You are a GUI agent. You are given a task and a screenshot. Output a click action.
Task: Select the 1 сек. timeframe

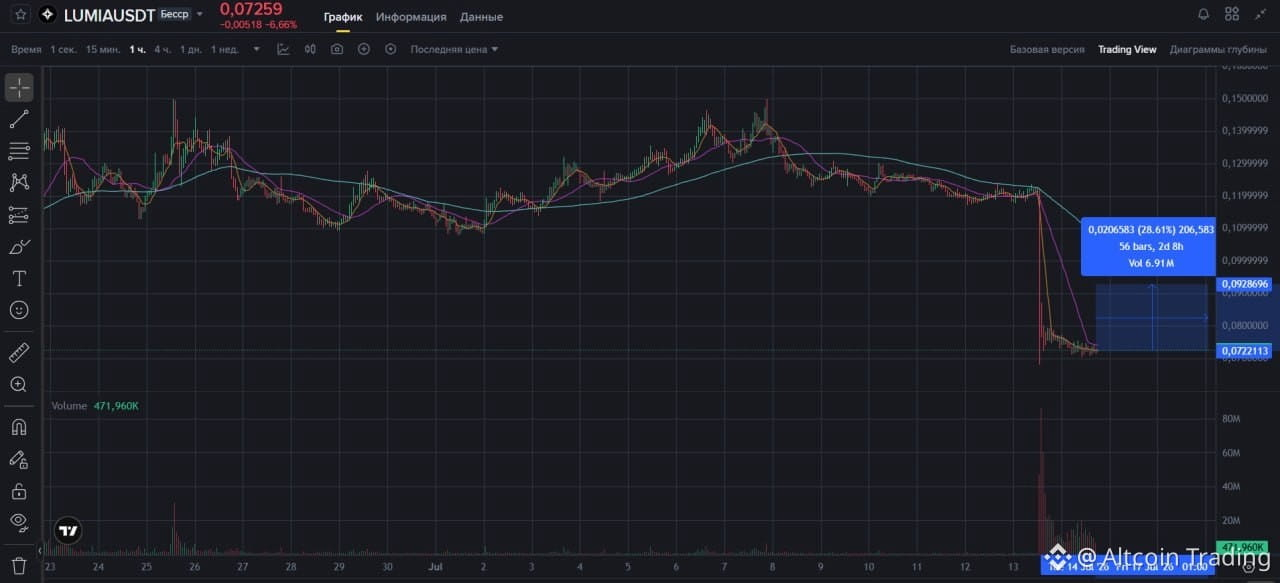(x=64, y=49)
